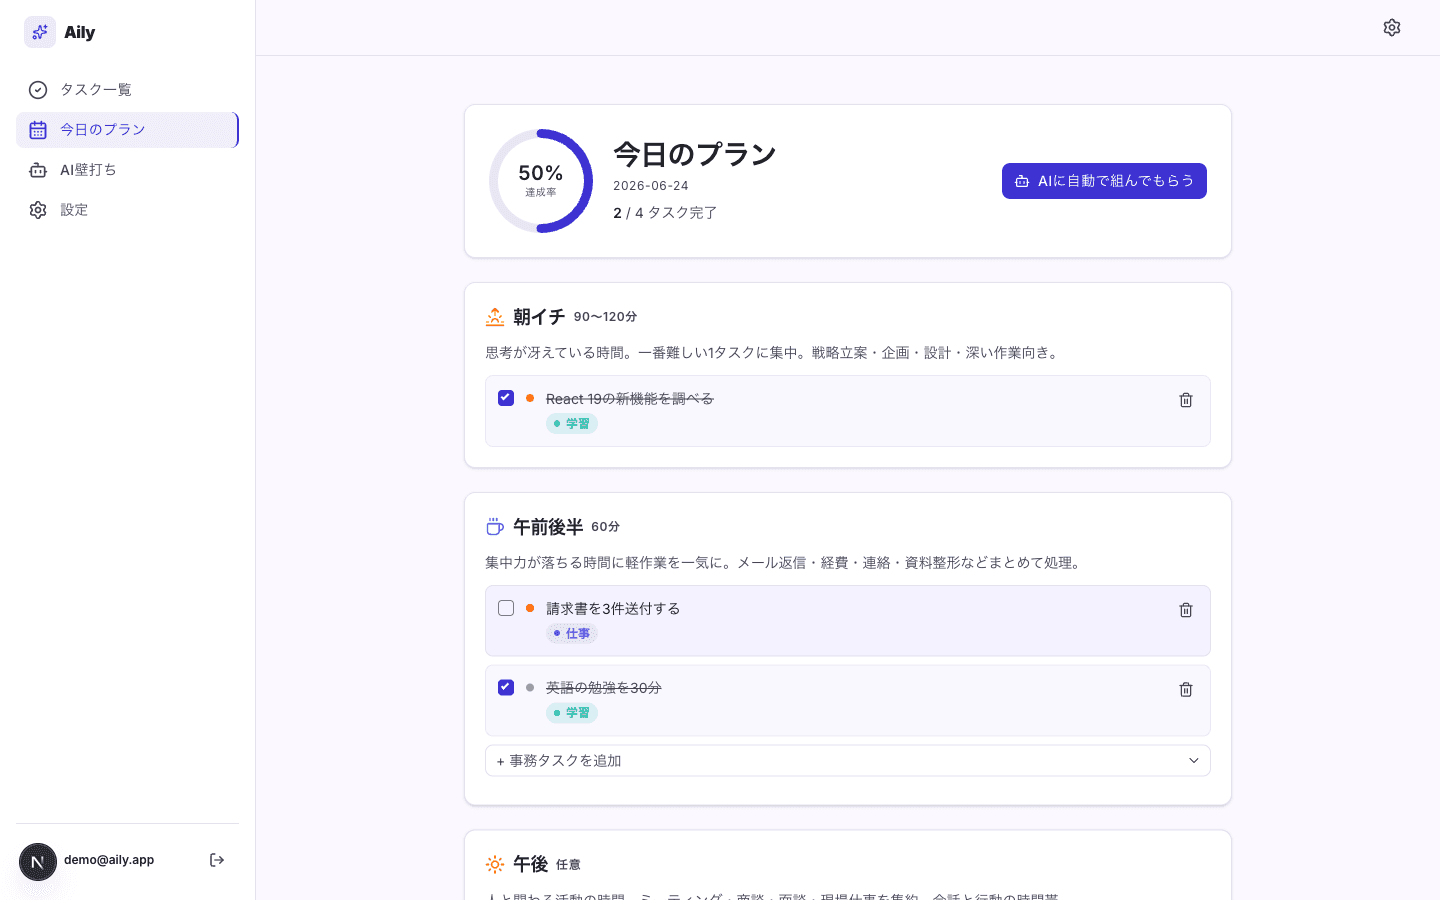Image resolution: width=1440 pixels, height=900 pixels.
Task: Click the 50% 達成率 progress ring
Action: 541,181
